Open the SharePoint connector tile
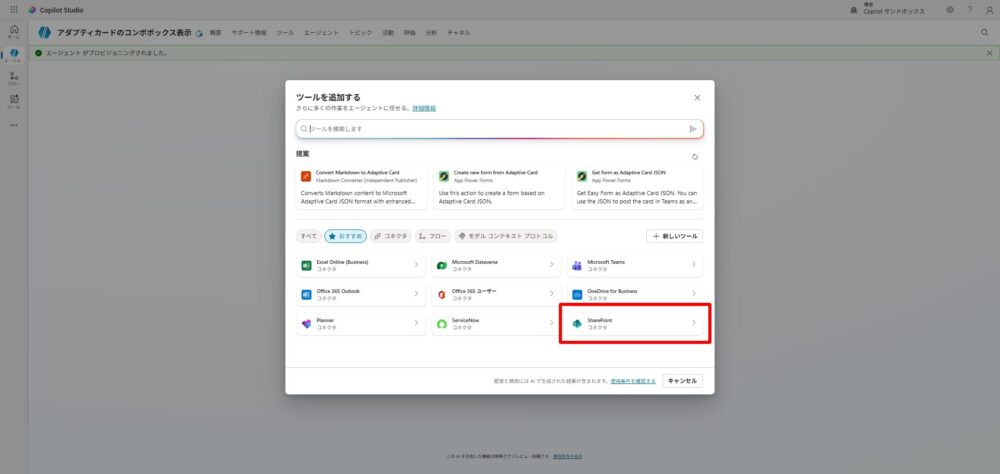The width and height of the screenshot is (1000, 474). tap(634, 324)
